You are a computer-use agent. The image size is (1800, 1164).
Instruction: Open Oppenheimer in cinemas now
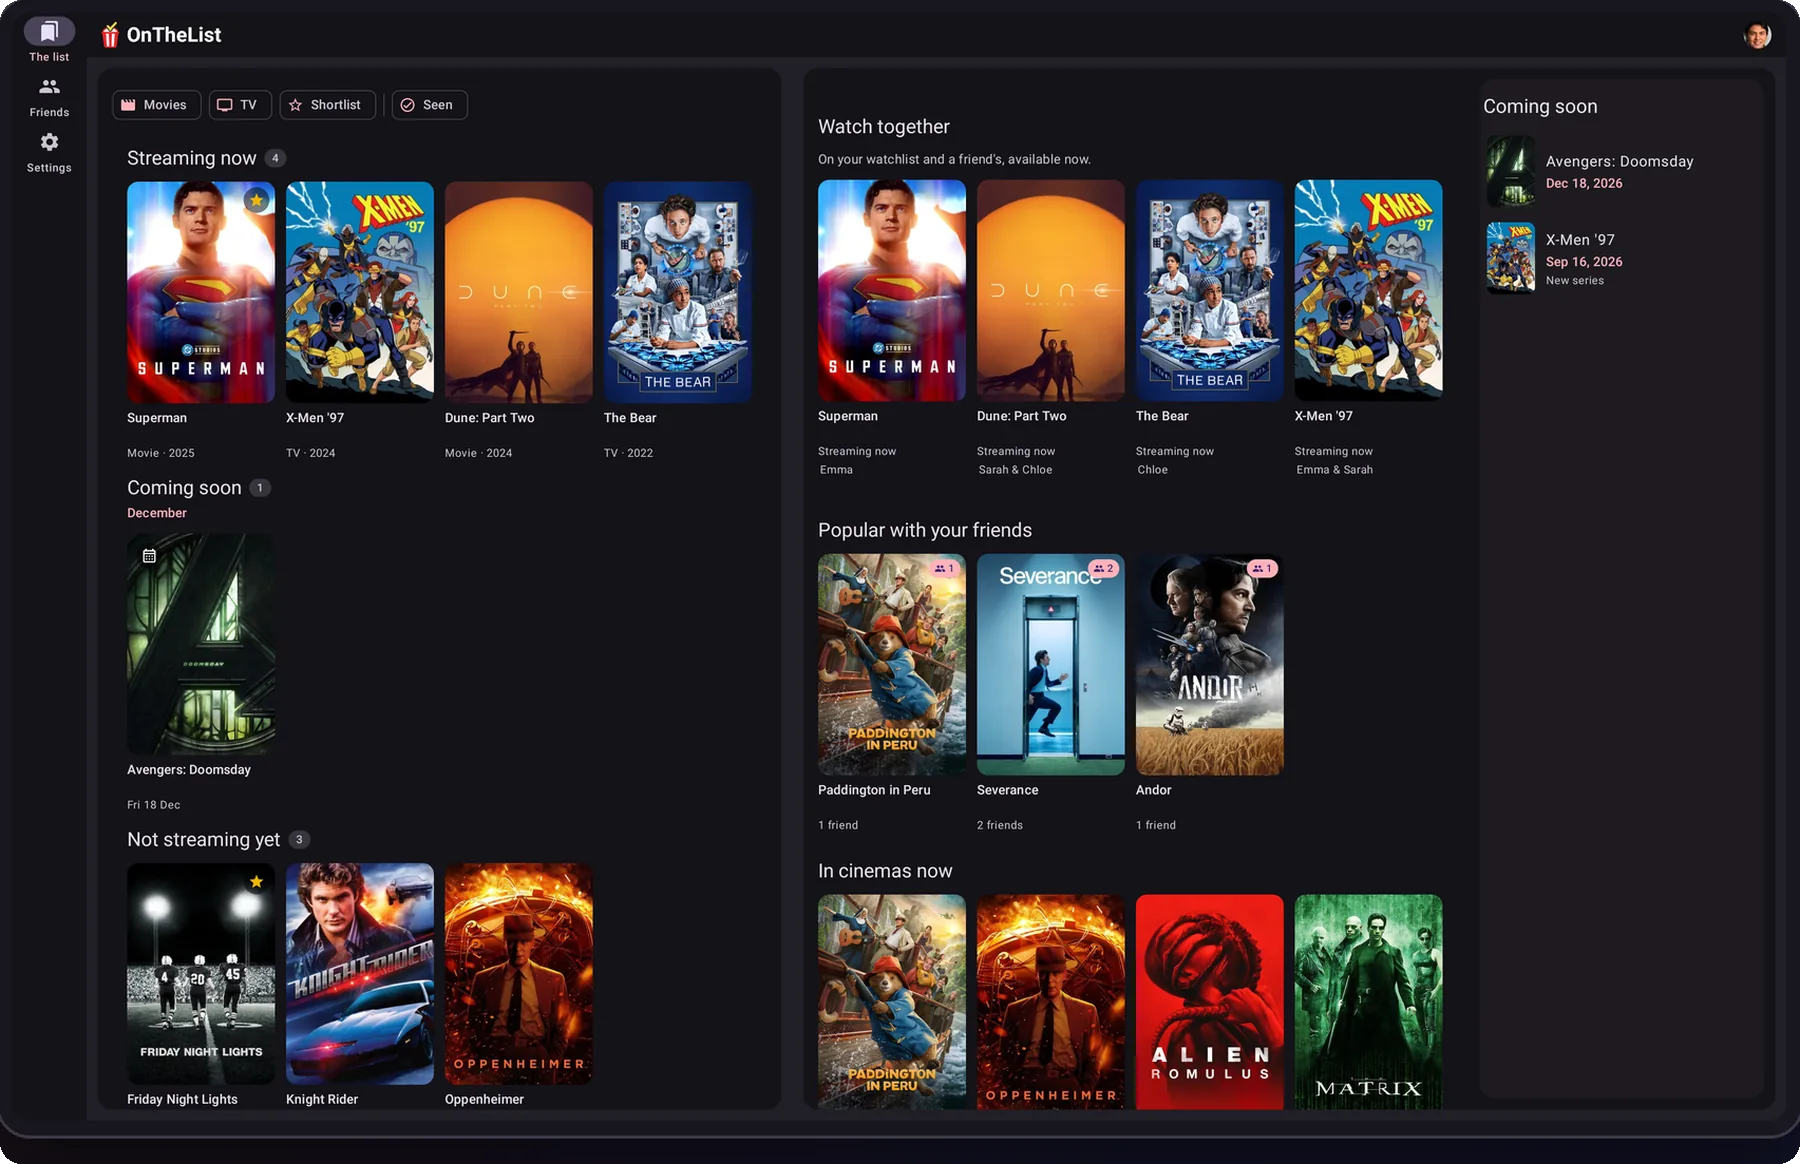(x=1051, y=1001)
